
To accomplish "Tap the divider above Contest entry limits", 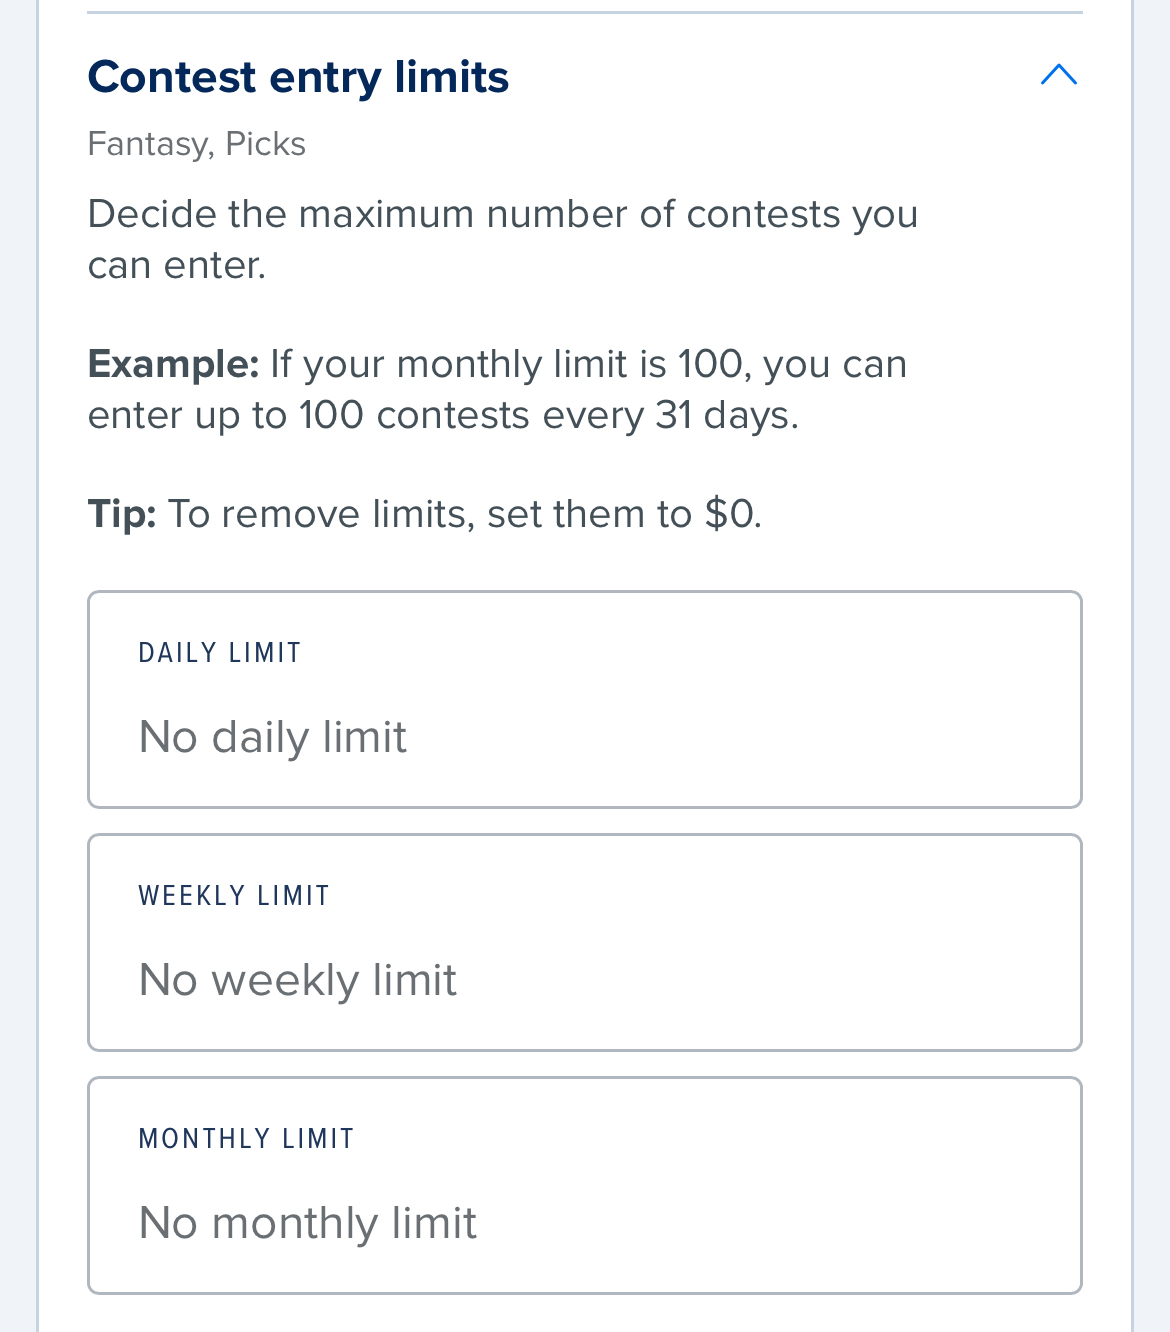I will click(x=584, y=10).
